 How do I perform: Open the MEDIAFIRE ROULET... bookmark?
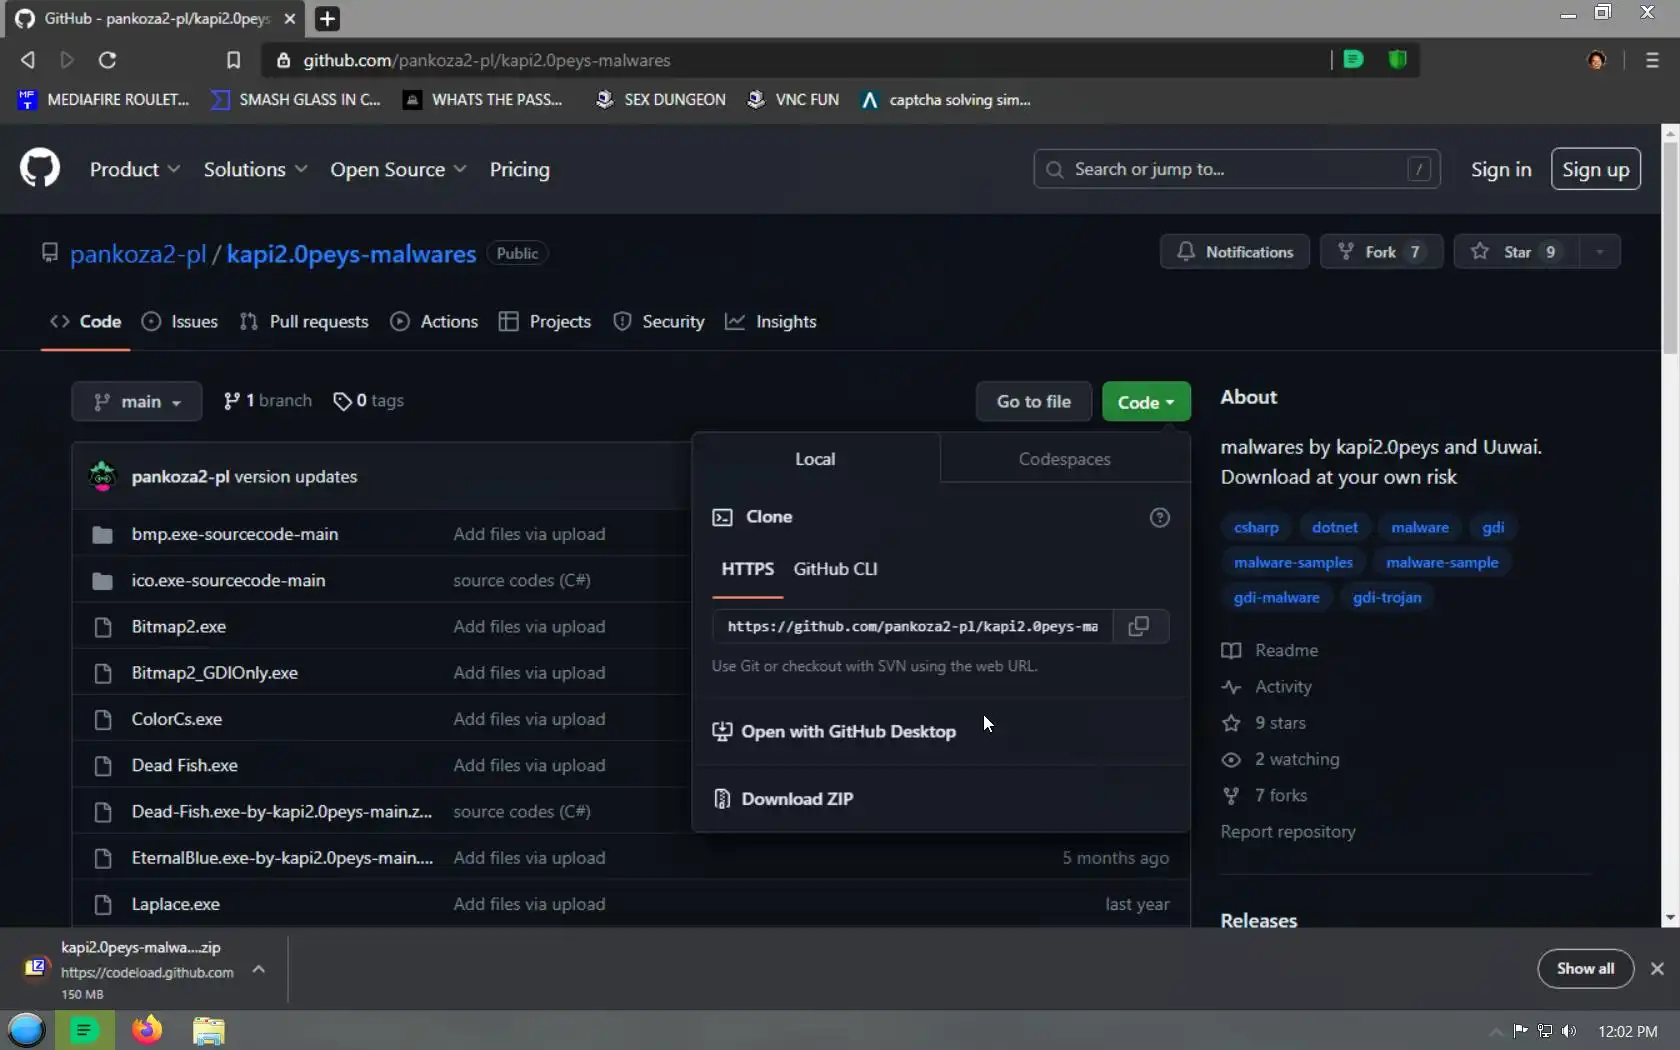pos(104,99)
